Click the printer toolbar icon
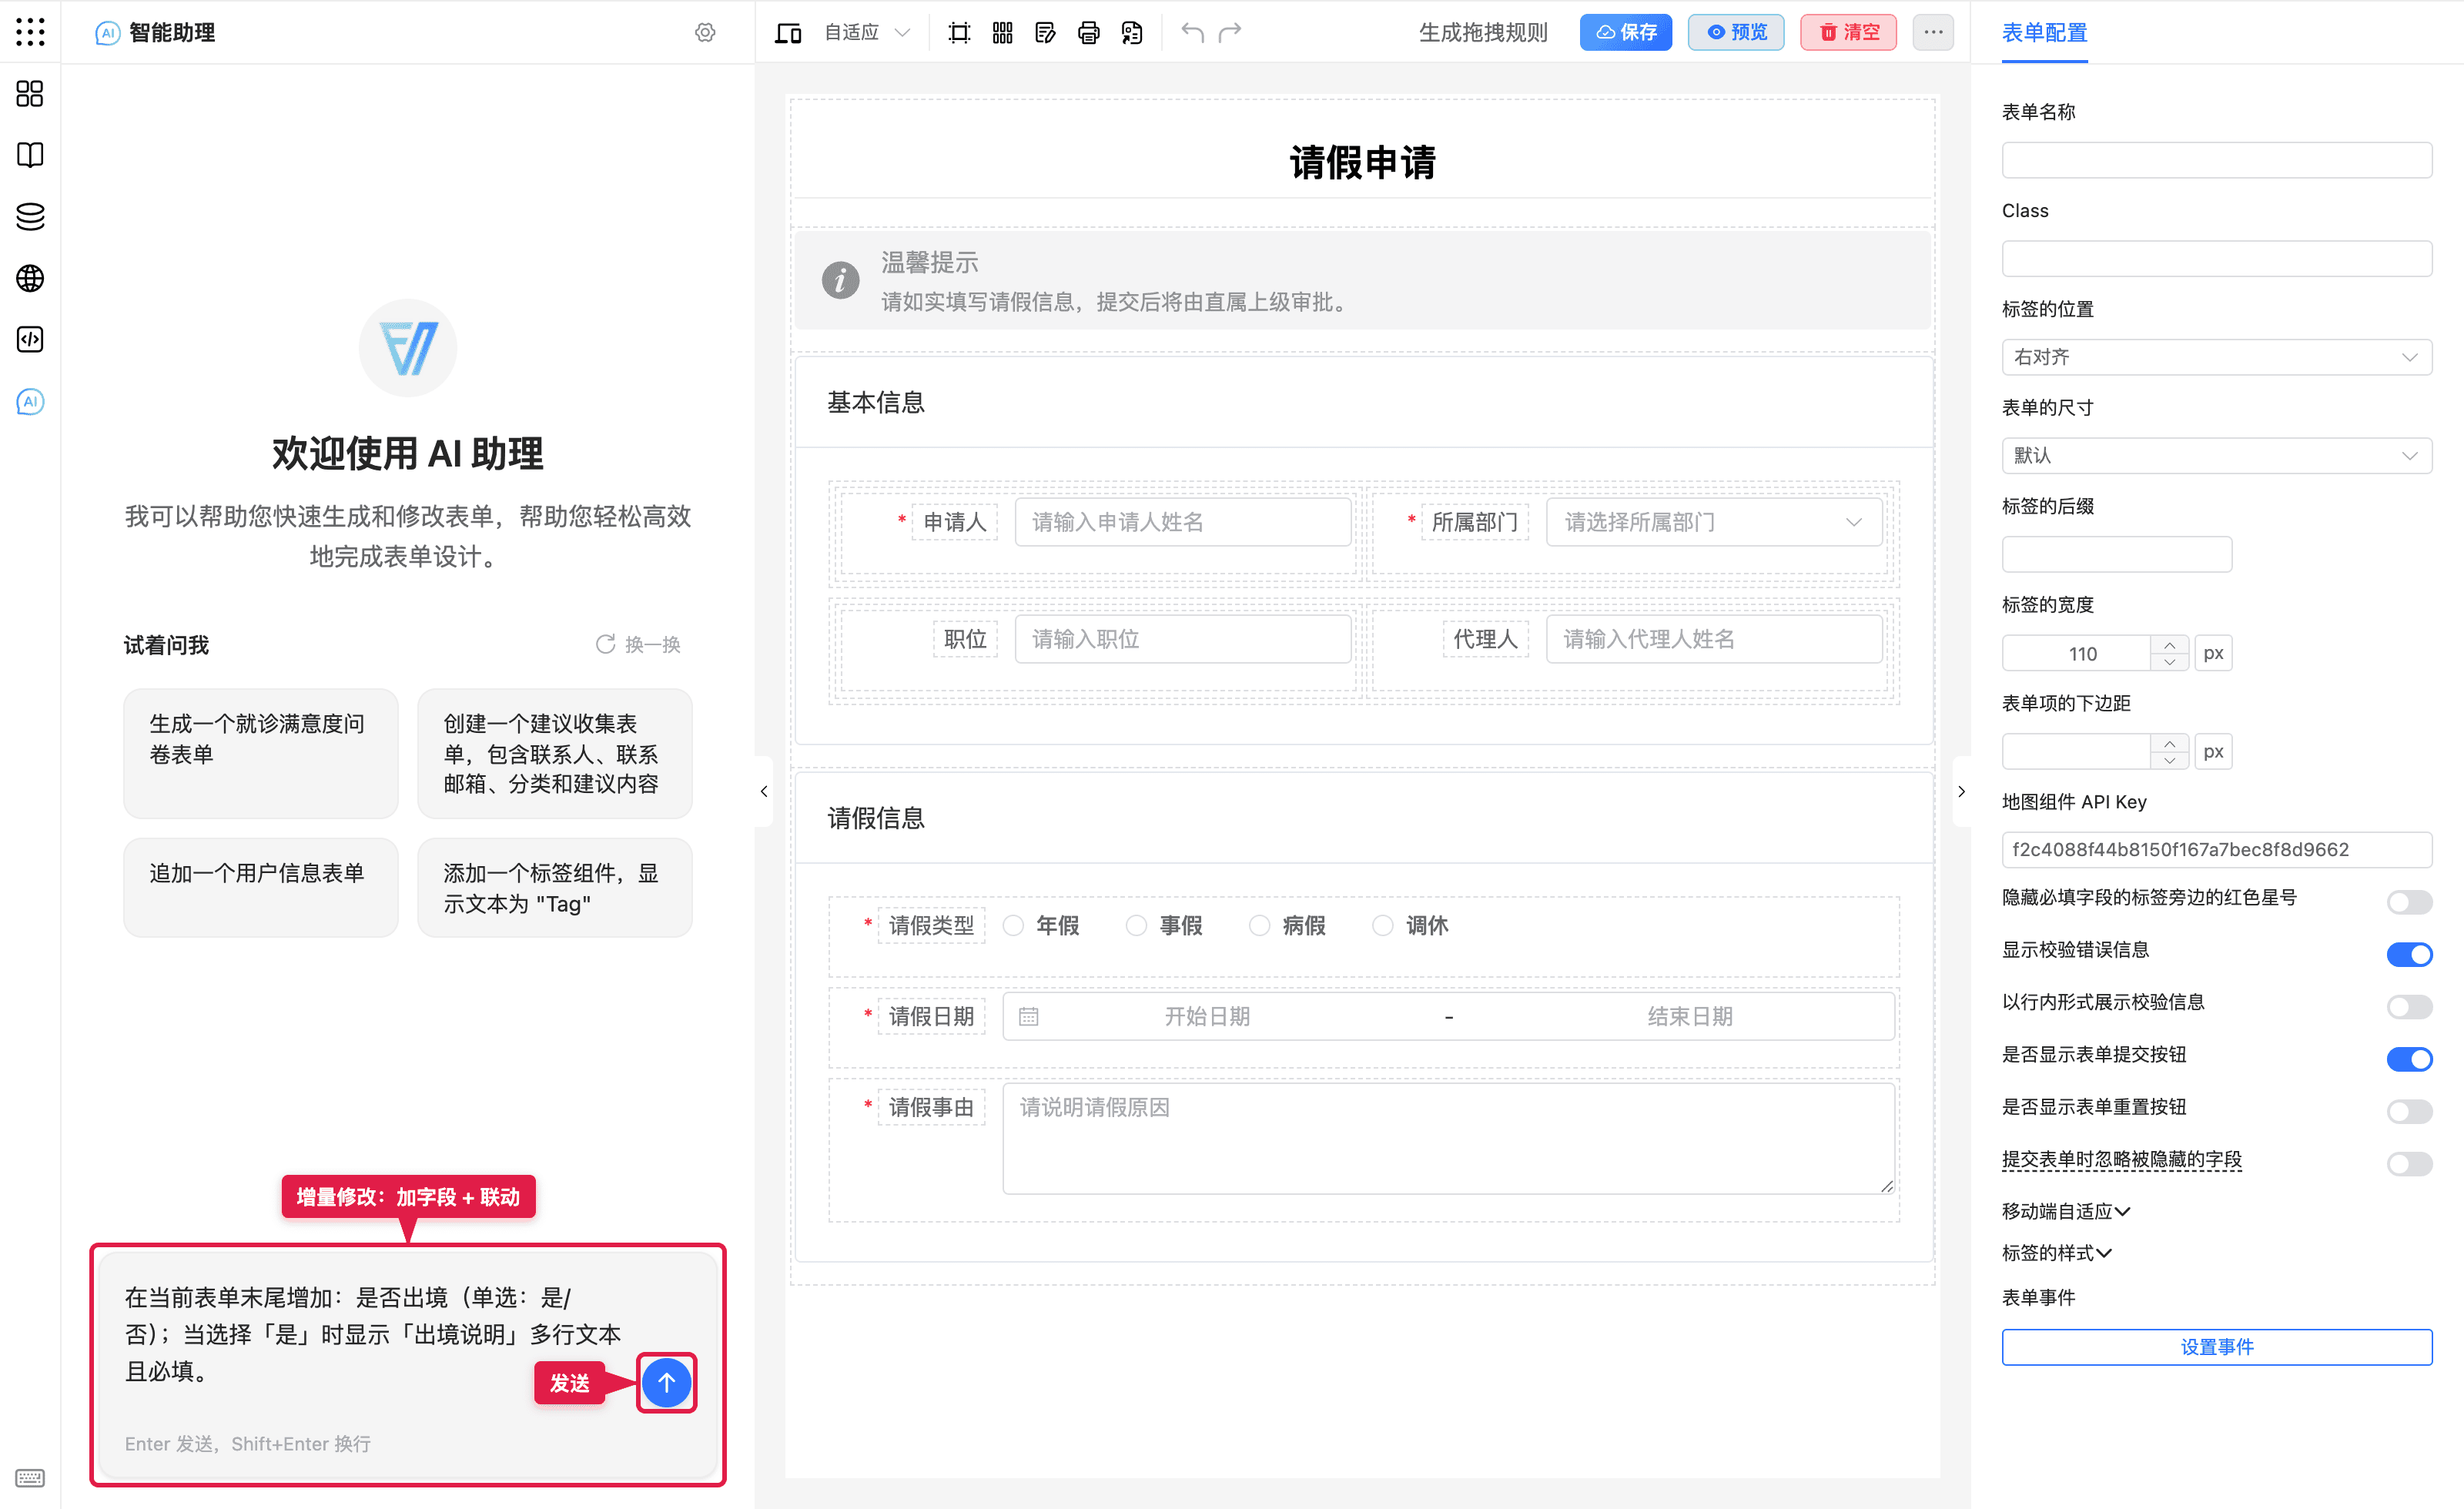 point(1088,33)
